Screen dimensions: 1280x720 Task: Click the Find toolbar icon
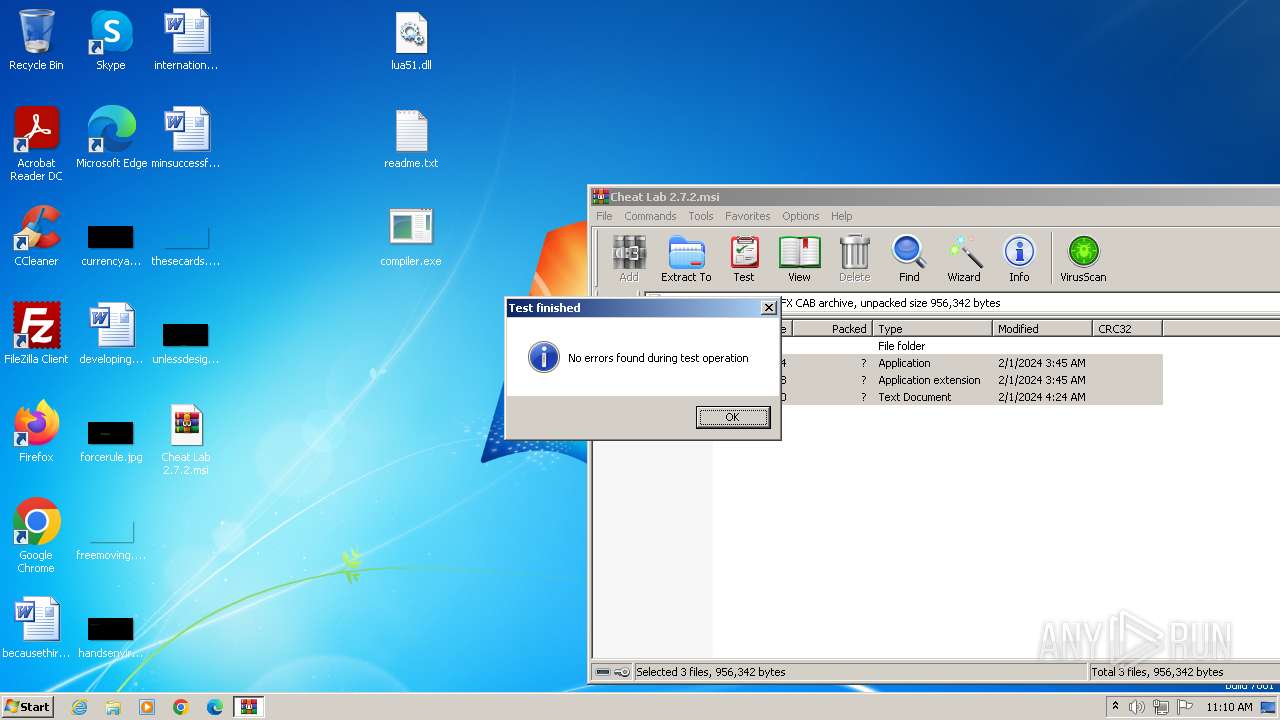[909, 260]
